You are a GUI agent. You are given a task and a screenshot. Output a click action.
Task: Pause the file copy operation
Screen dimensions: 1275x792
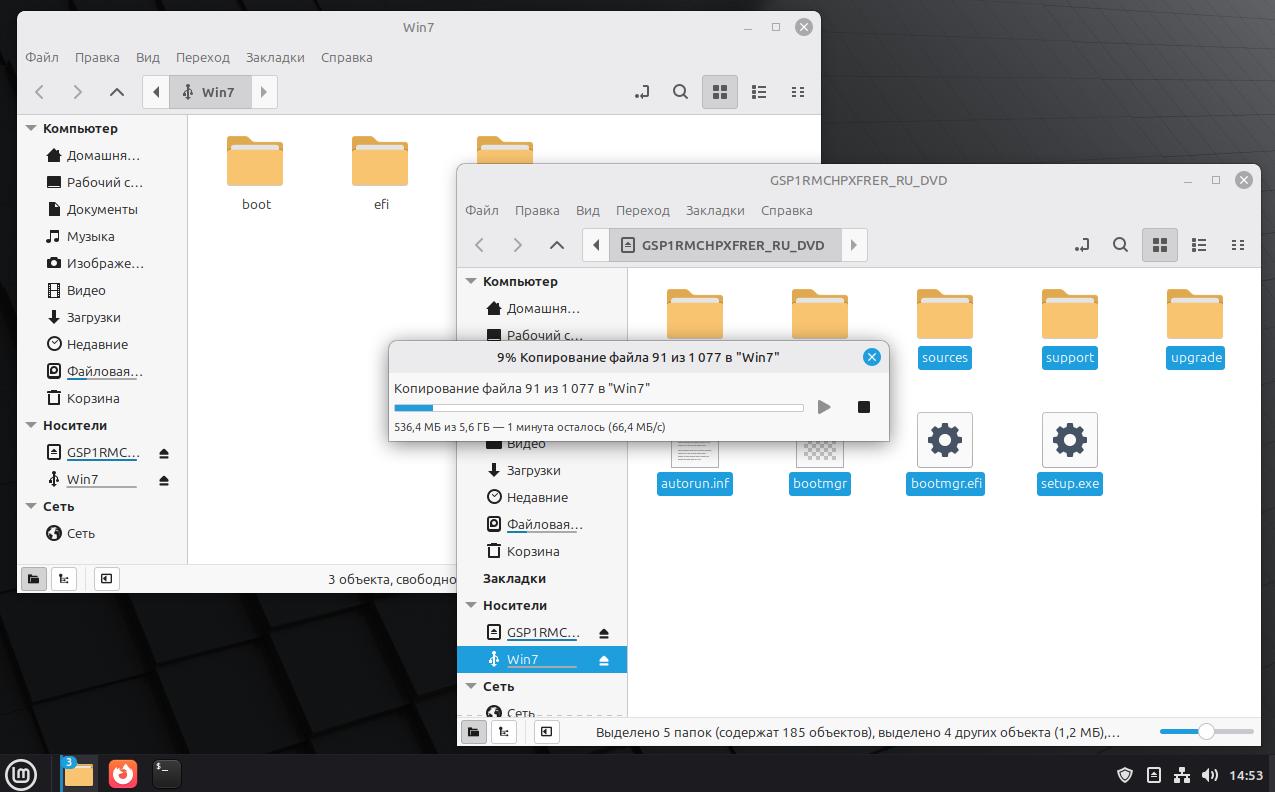pos(824,407)
